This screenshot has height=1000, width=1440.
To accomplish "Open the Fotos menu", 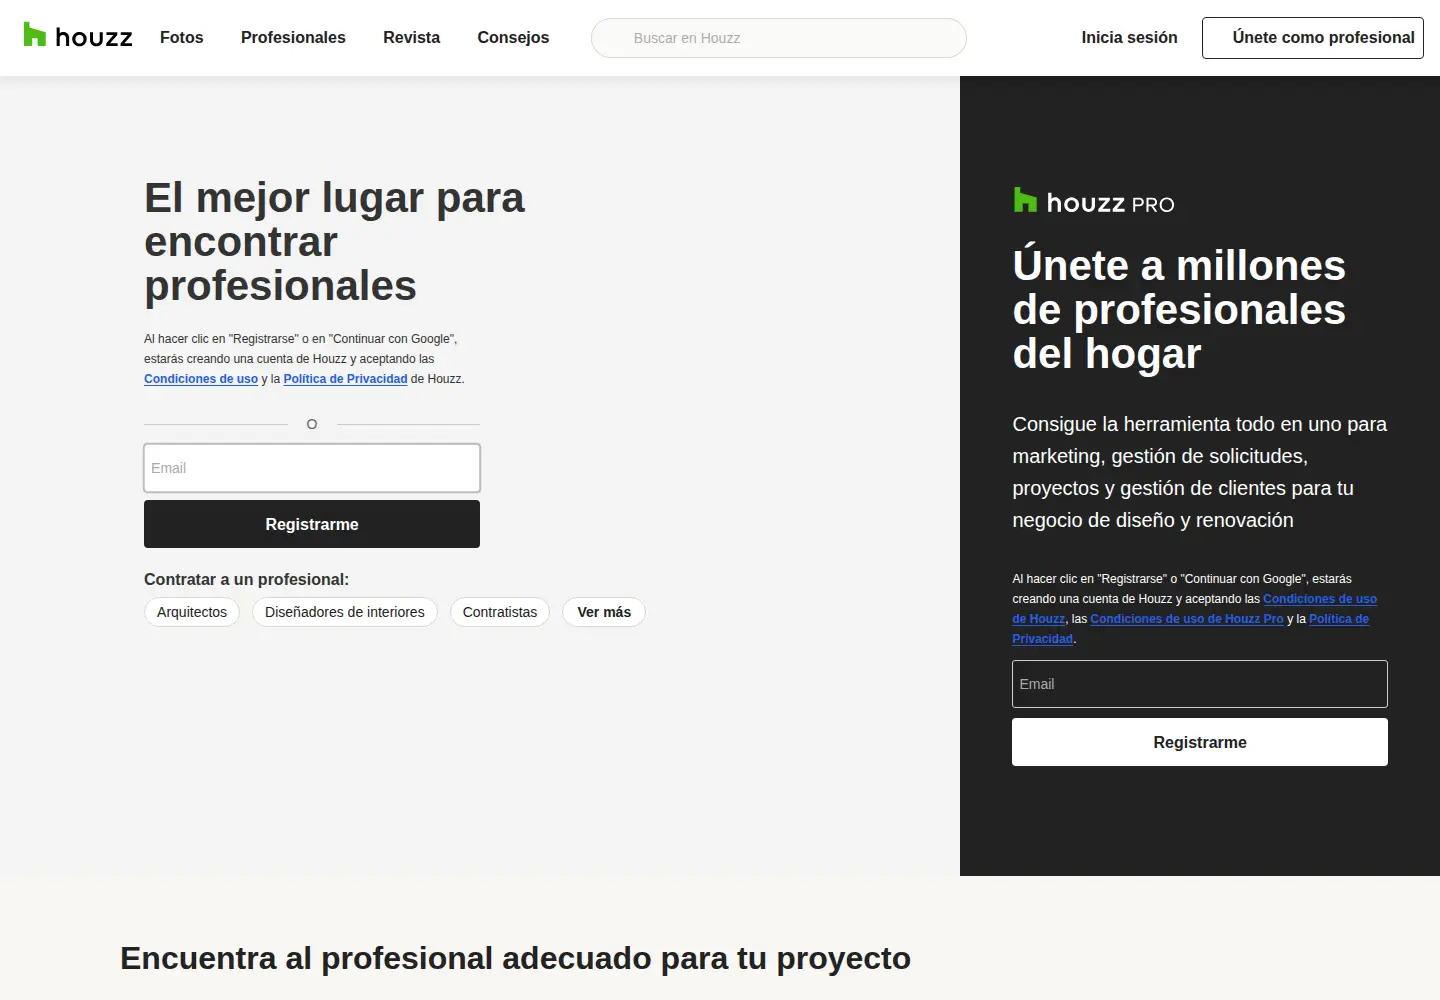I will pyautogui.click(x=181, y=37).
